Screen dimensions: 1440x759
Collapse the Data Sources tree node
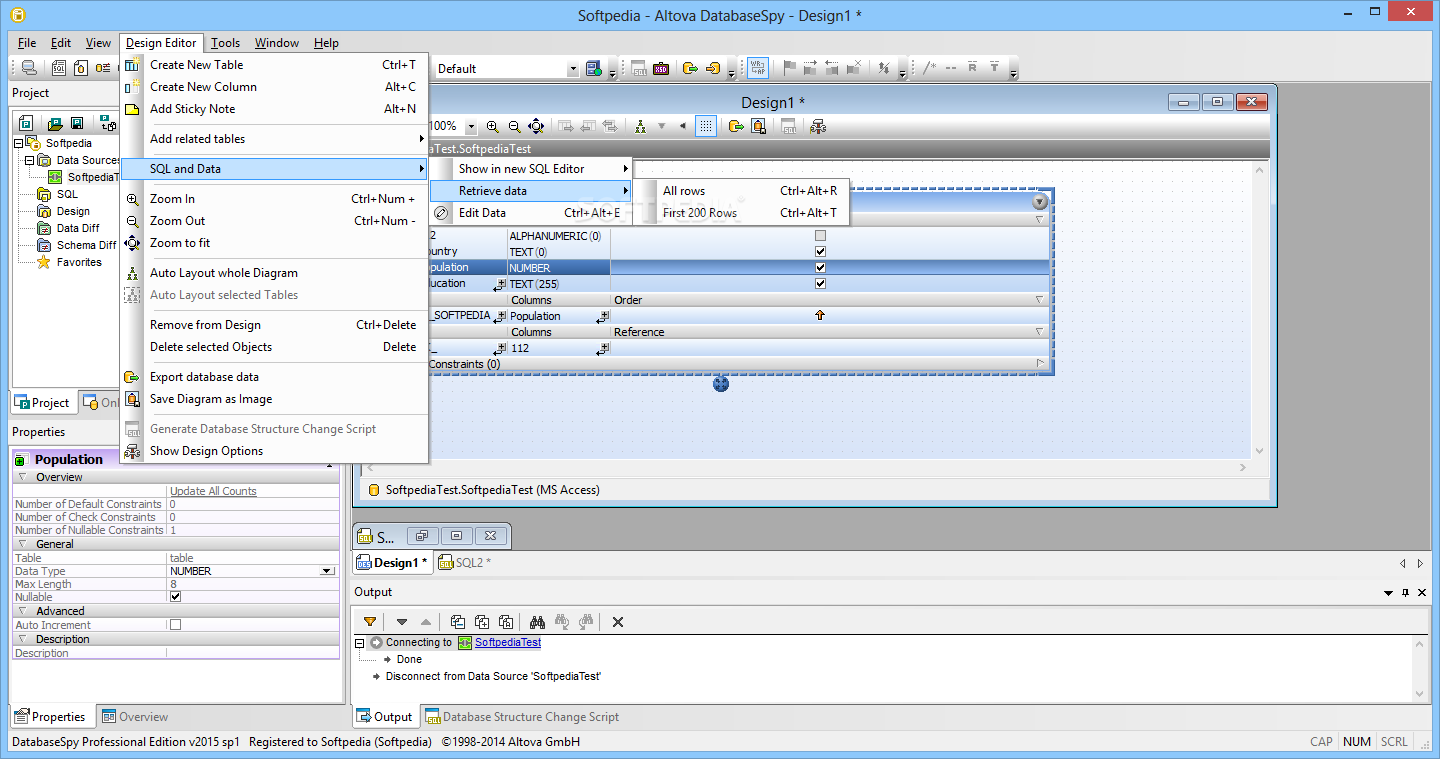click(x=29, y=160)
